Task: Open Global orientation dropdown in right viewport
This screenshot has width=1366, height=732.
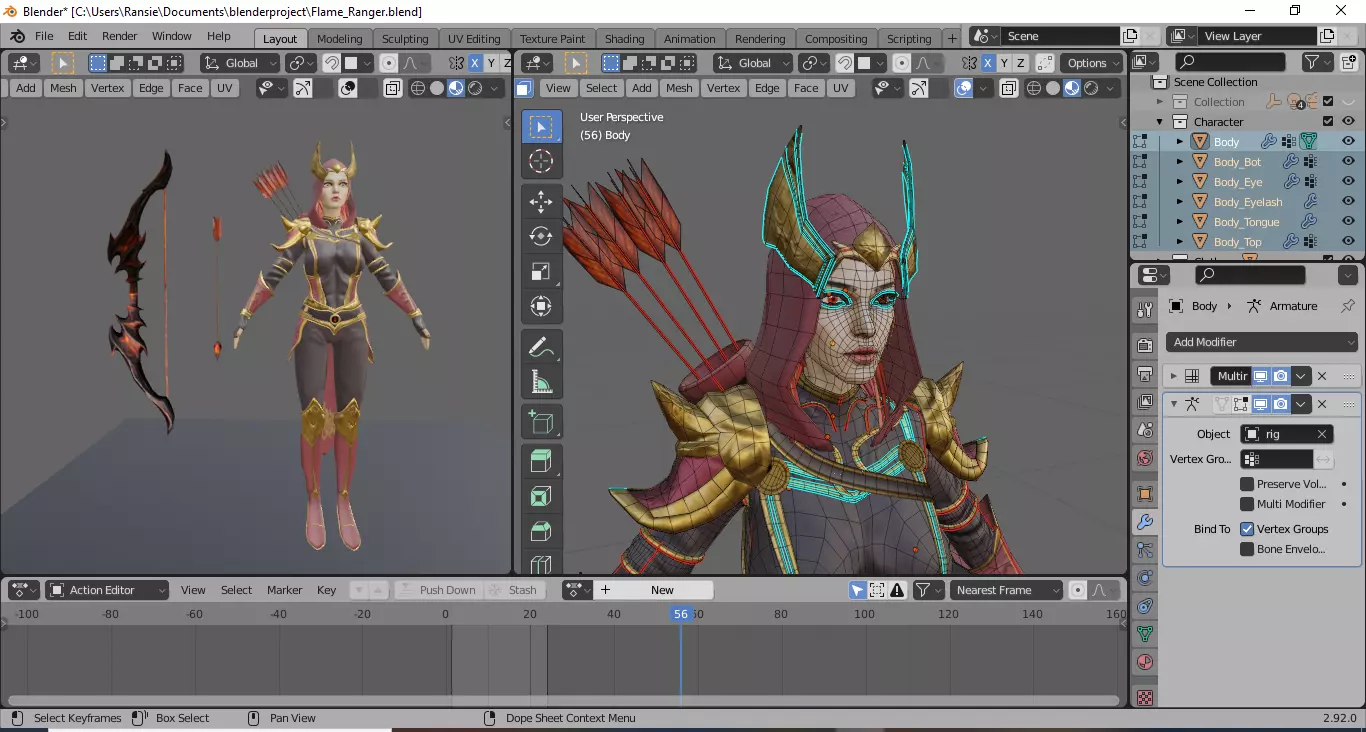Action: 752,63
